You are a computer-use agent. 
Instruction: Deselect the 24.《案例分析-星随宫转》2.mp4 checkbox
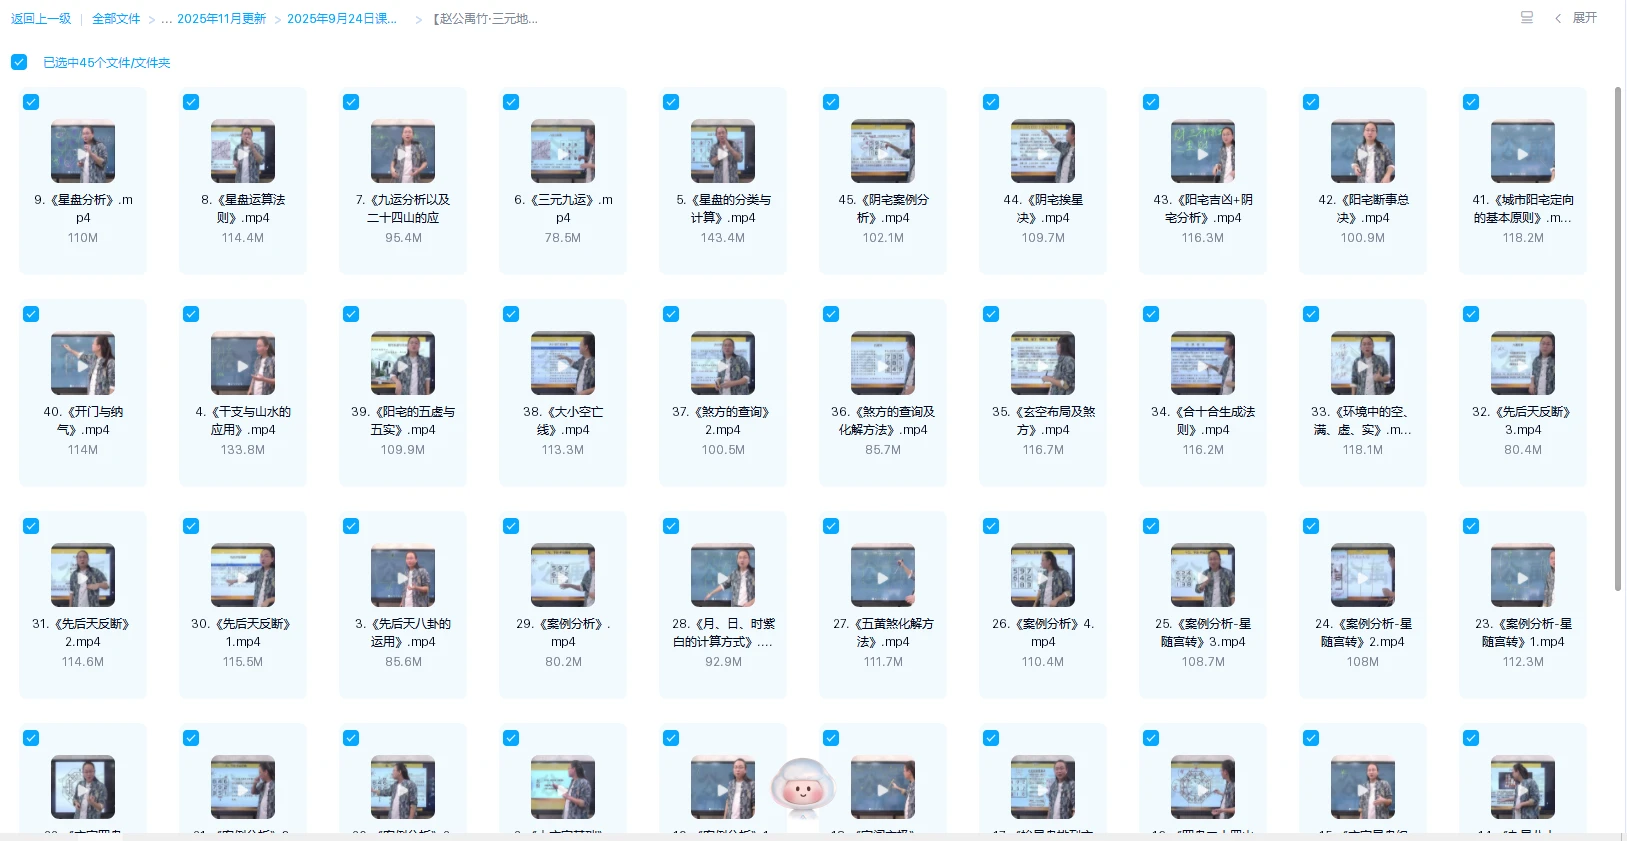coord(1311,526)
